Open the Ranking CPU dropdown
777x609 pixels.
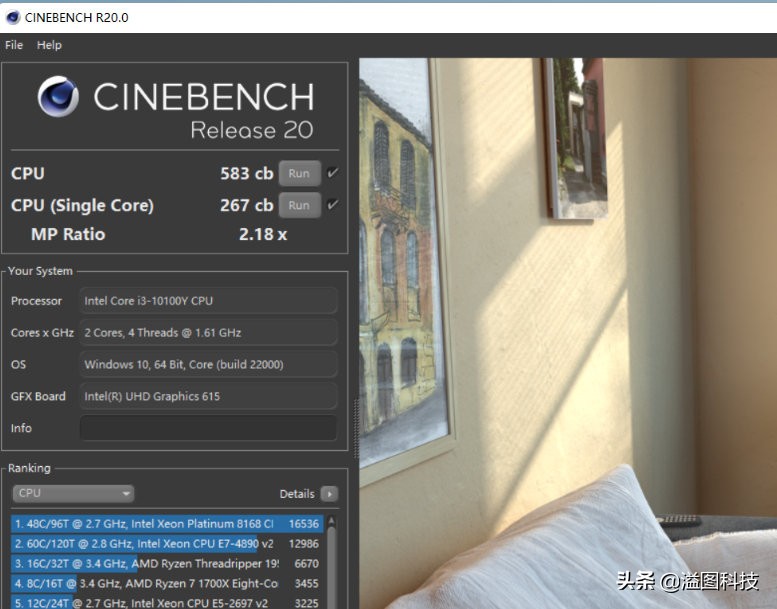point(73,494)
